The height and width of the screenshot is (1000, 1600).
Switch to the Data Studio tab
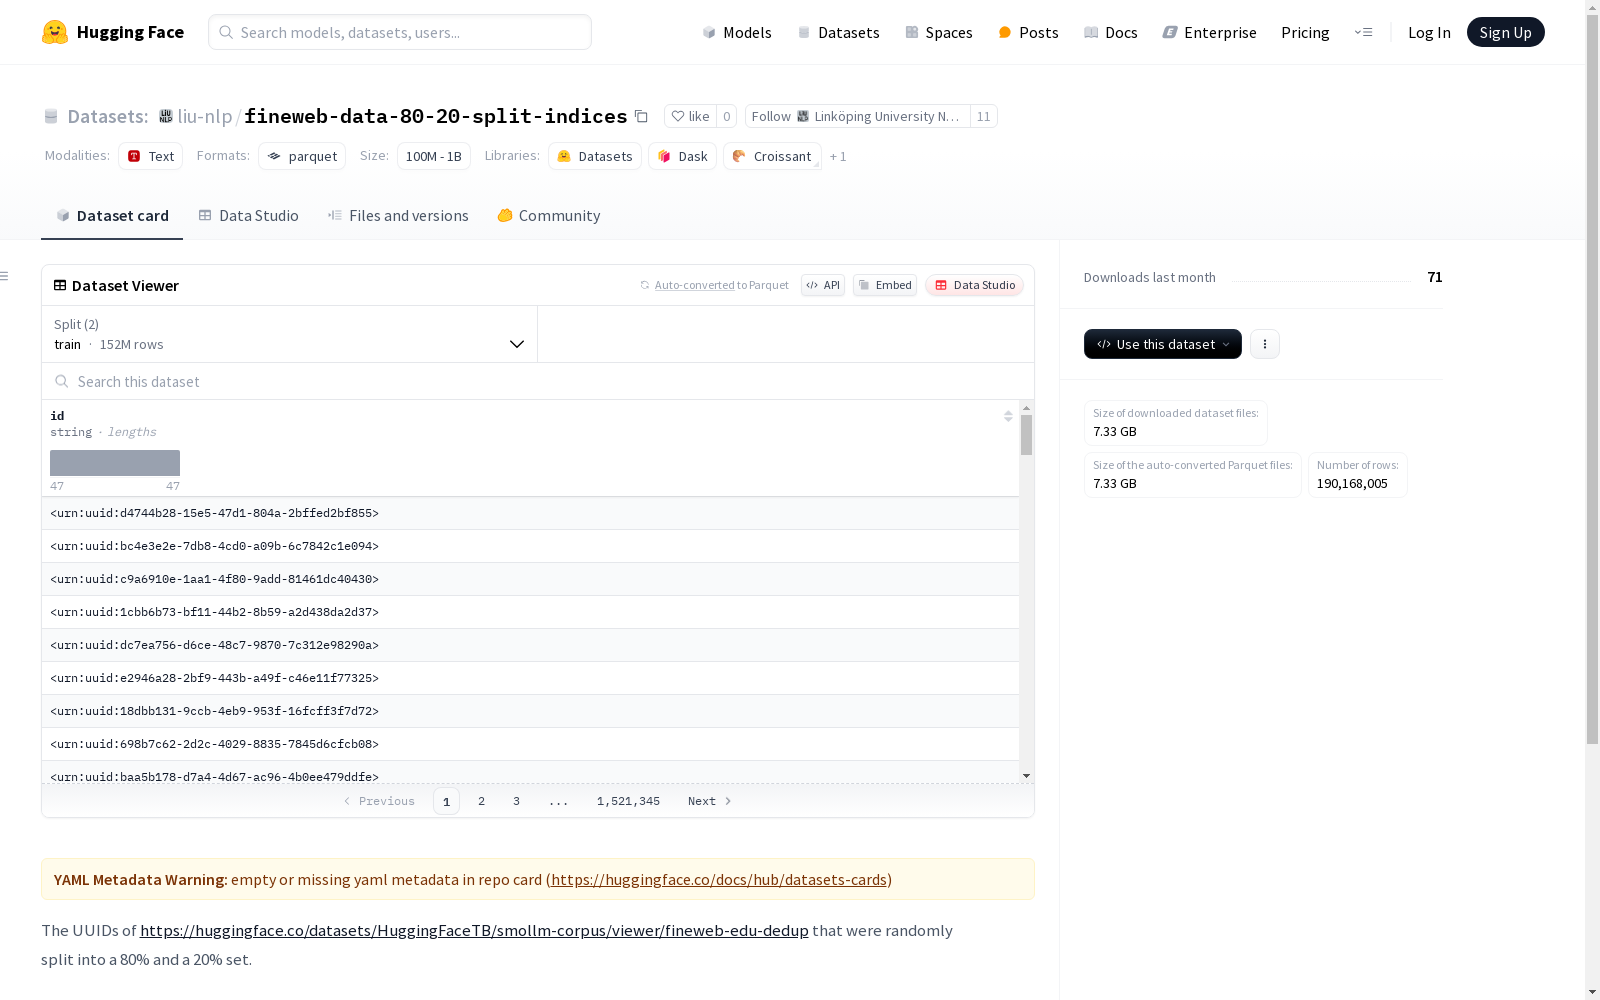[x=249, y=216]
